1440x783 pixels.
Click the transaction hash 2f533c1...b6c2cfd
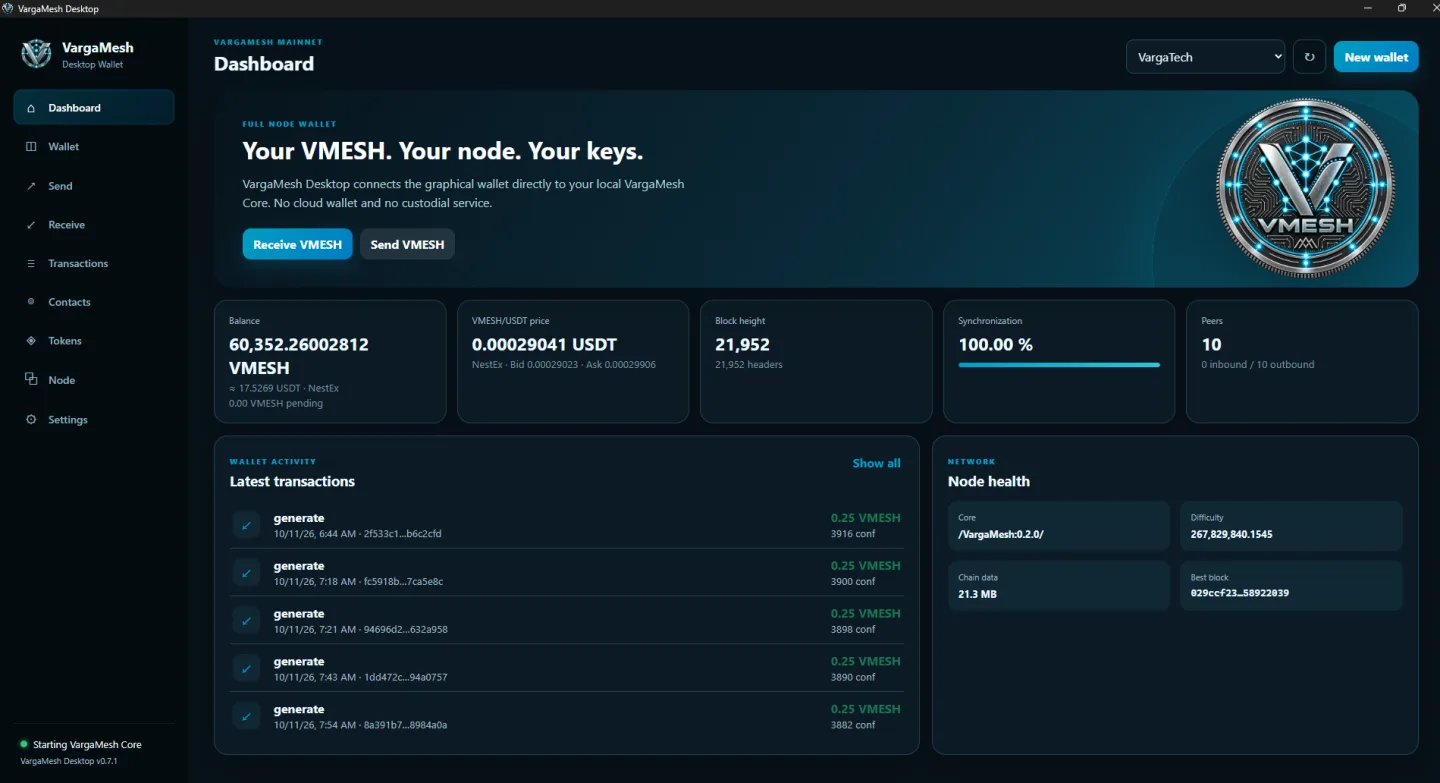coord(402,534)
